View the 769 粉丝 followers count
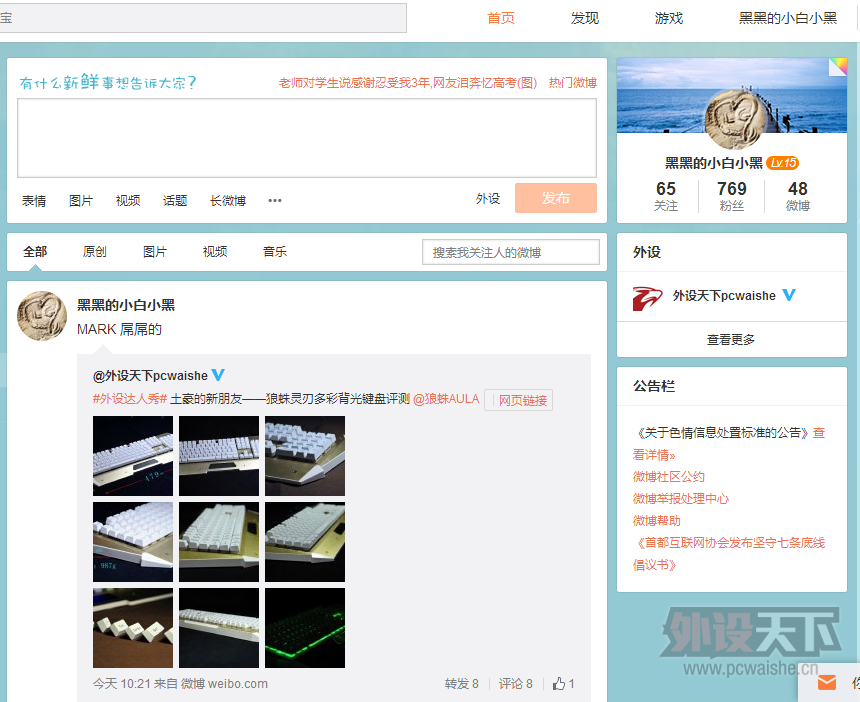The image size is (860, 702). [x=732, y=196]
